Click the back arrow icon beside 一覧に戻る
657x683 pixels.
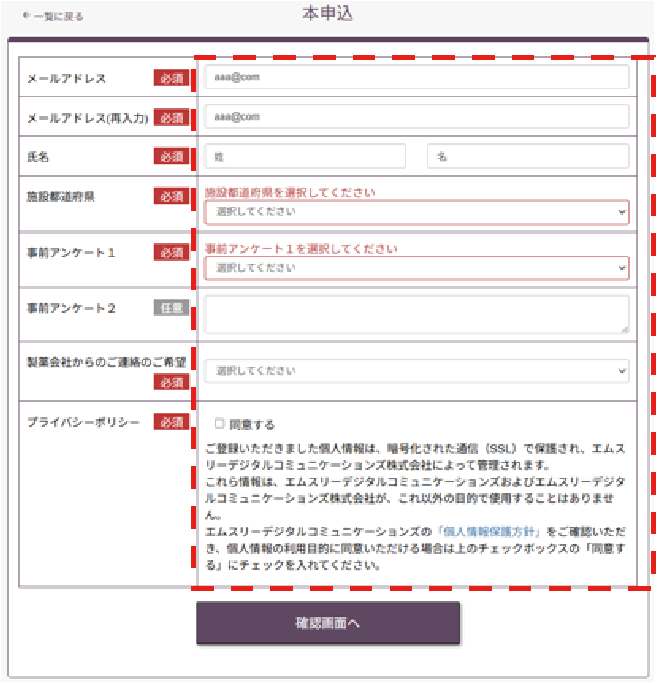tap(26, 17)
